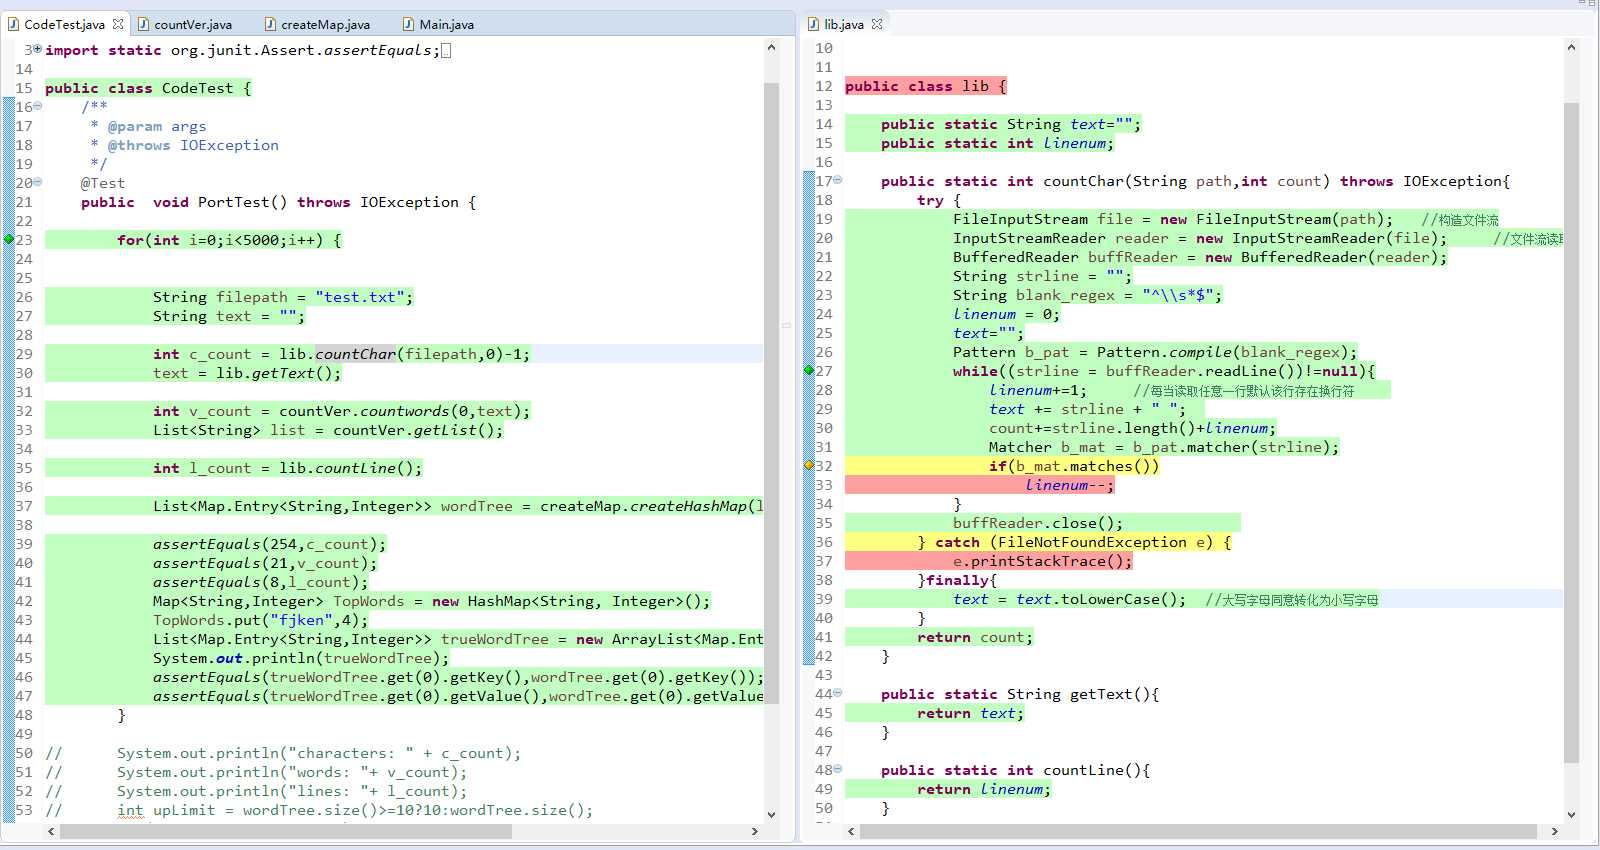Click the Java file icon on createMap.java tab

coord(270,24)
